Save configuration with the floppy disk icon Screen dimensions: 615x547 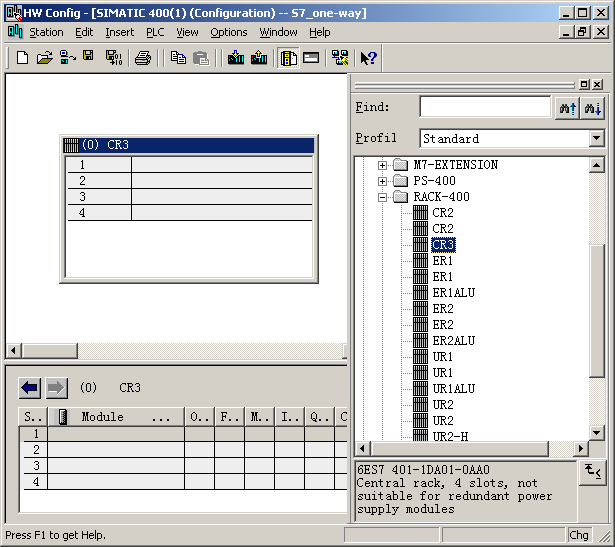pos(88,56)
